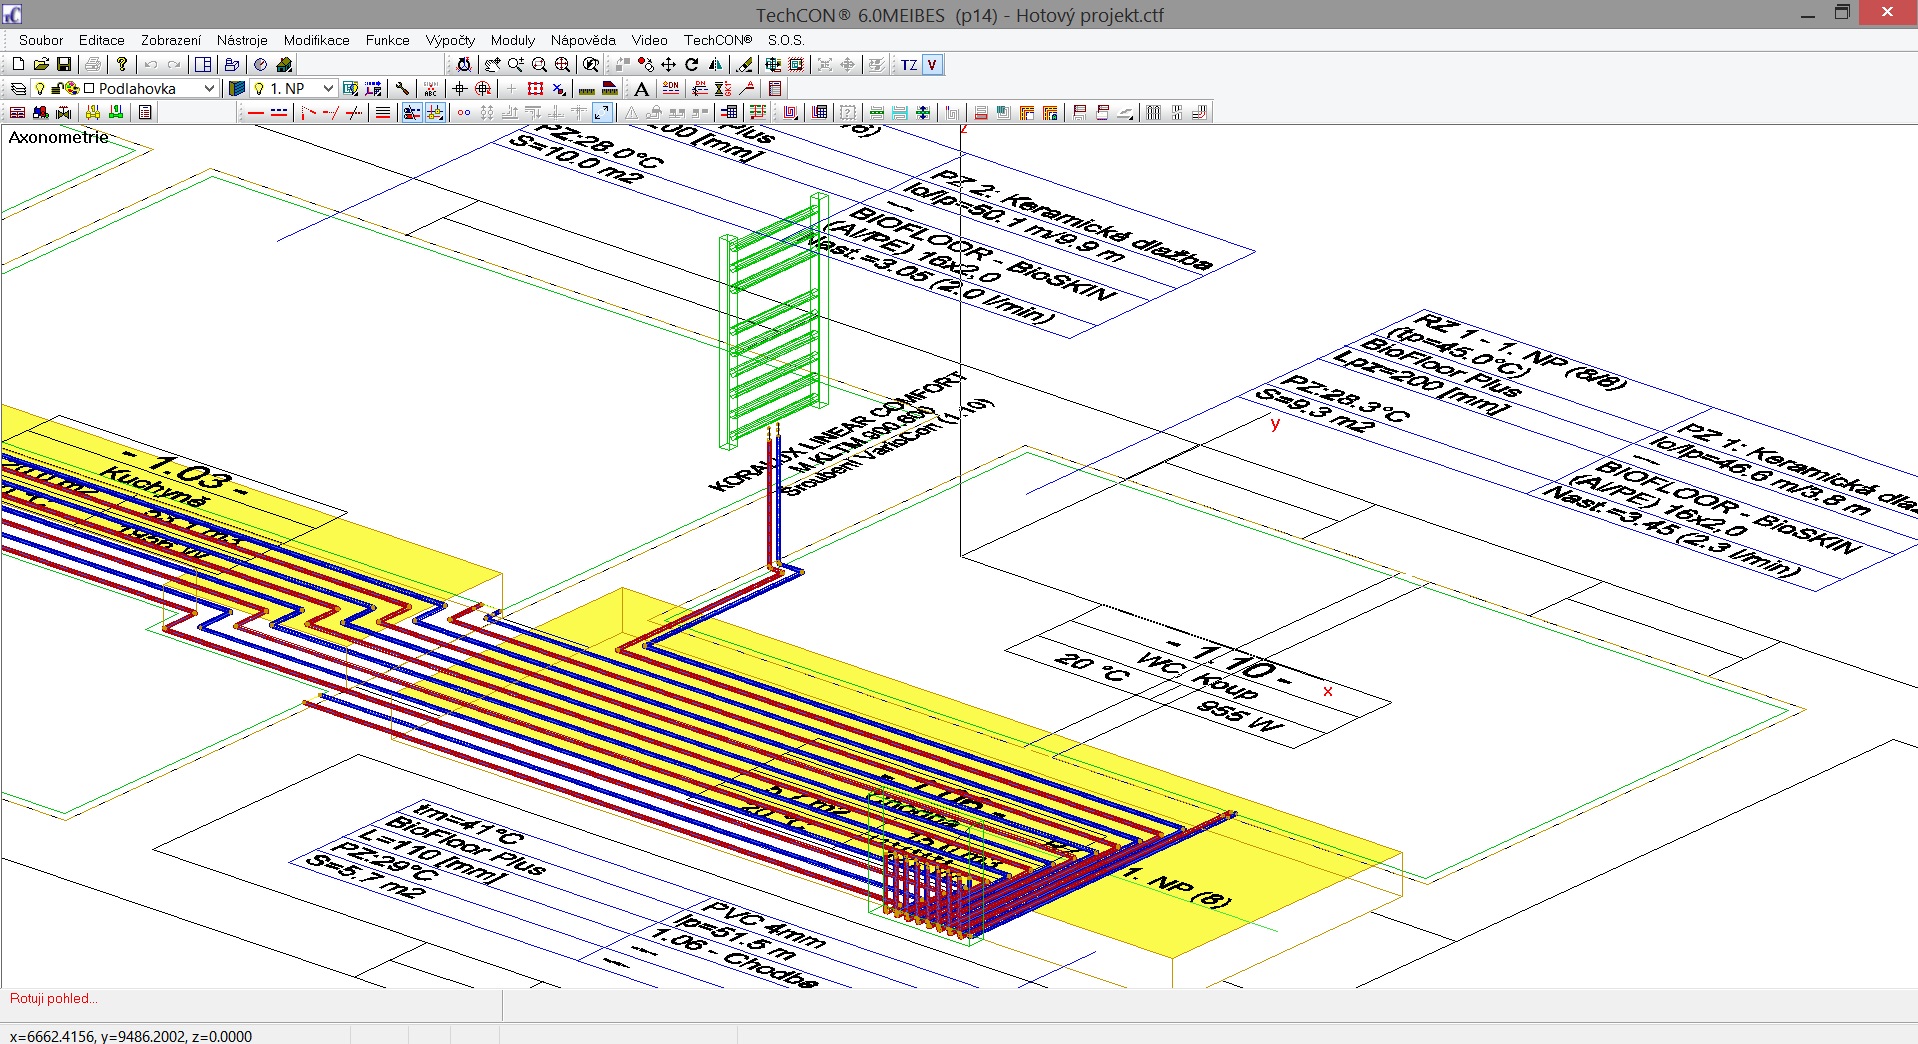Expand the Podlahovka layer dropdown
1918x1044 pixels.
(209, 89)
